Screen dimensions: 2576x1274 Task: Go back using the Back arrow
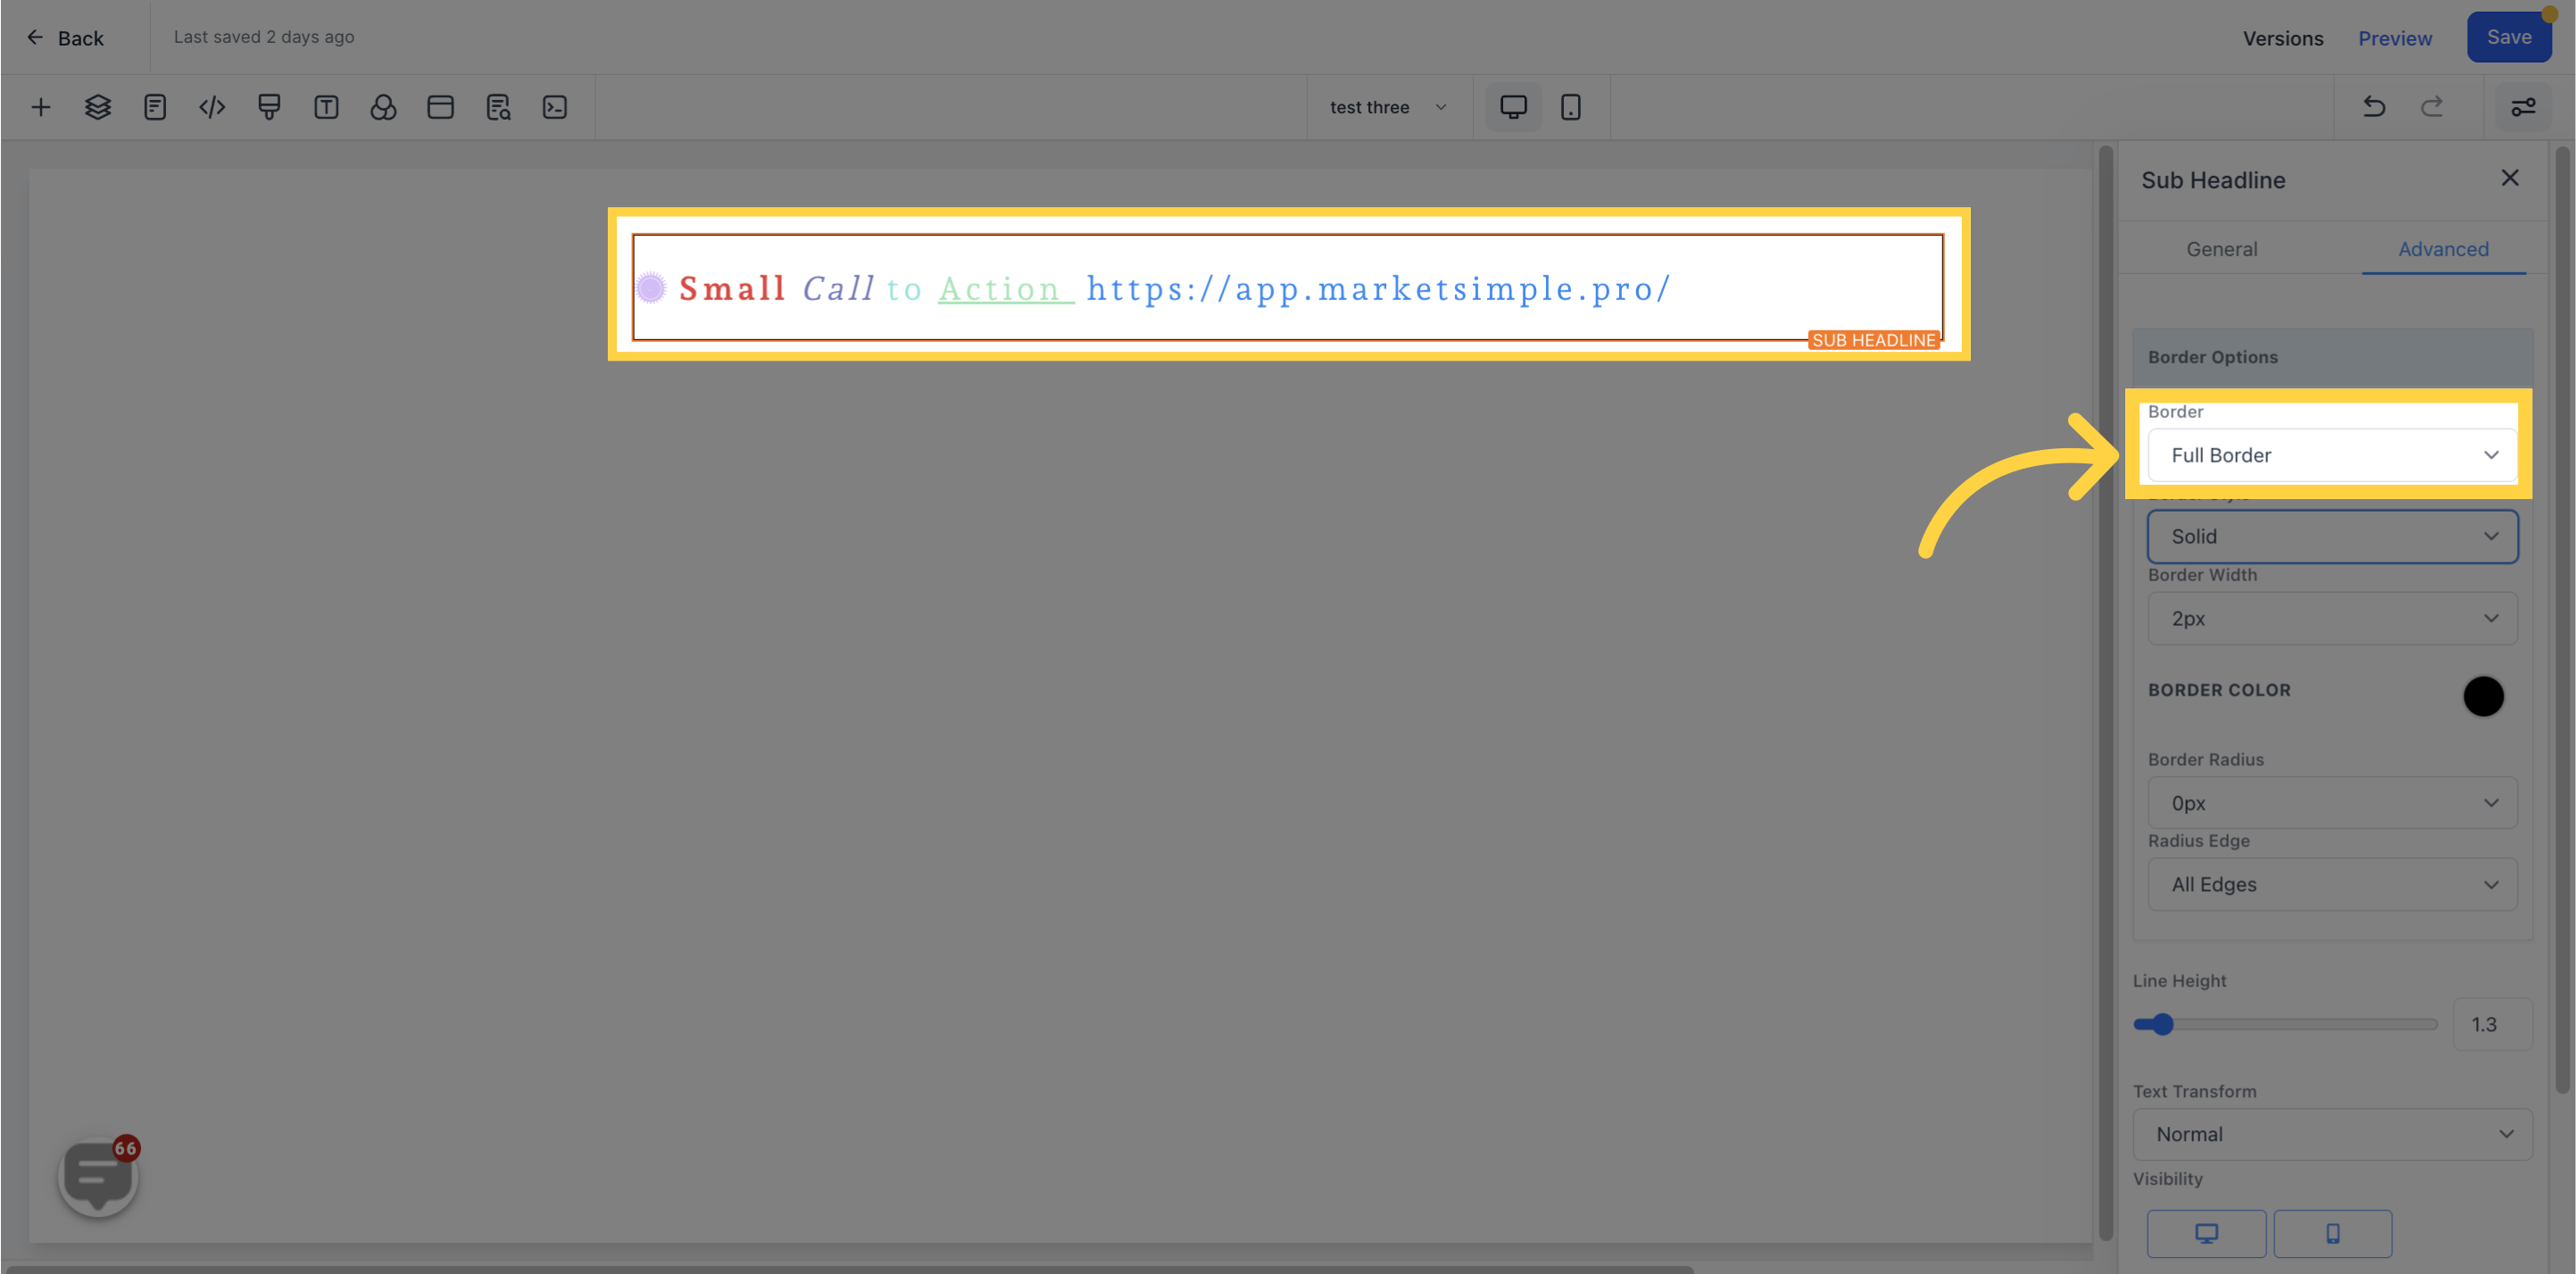pyautogui.click(x=66, y=38)
